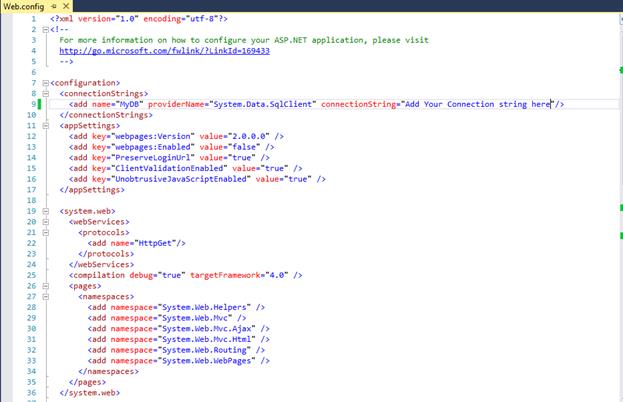Click the providerName attribute on line 9
Viewport: 623px width, 402px height.
pos(176,104)
